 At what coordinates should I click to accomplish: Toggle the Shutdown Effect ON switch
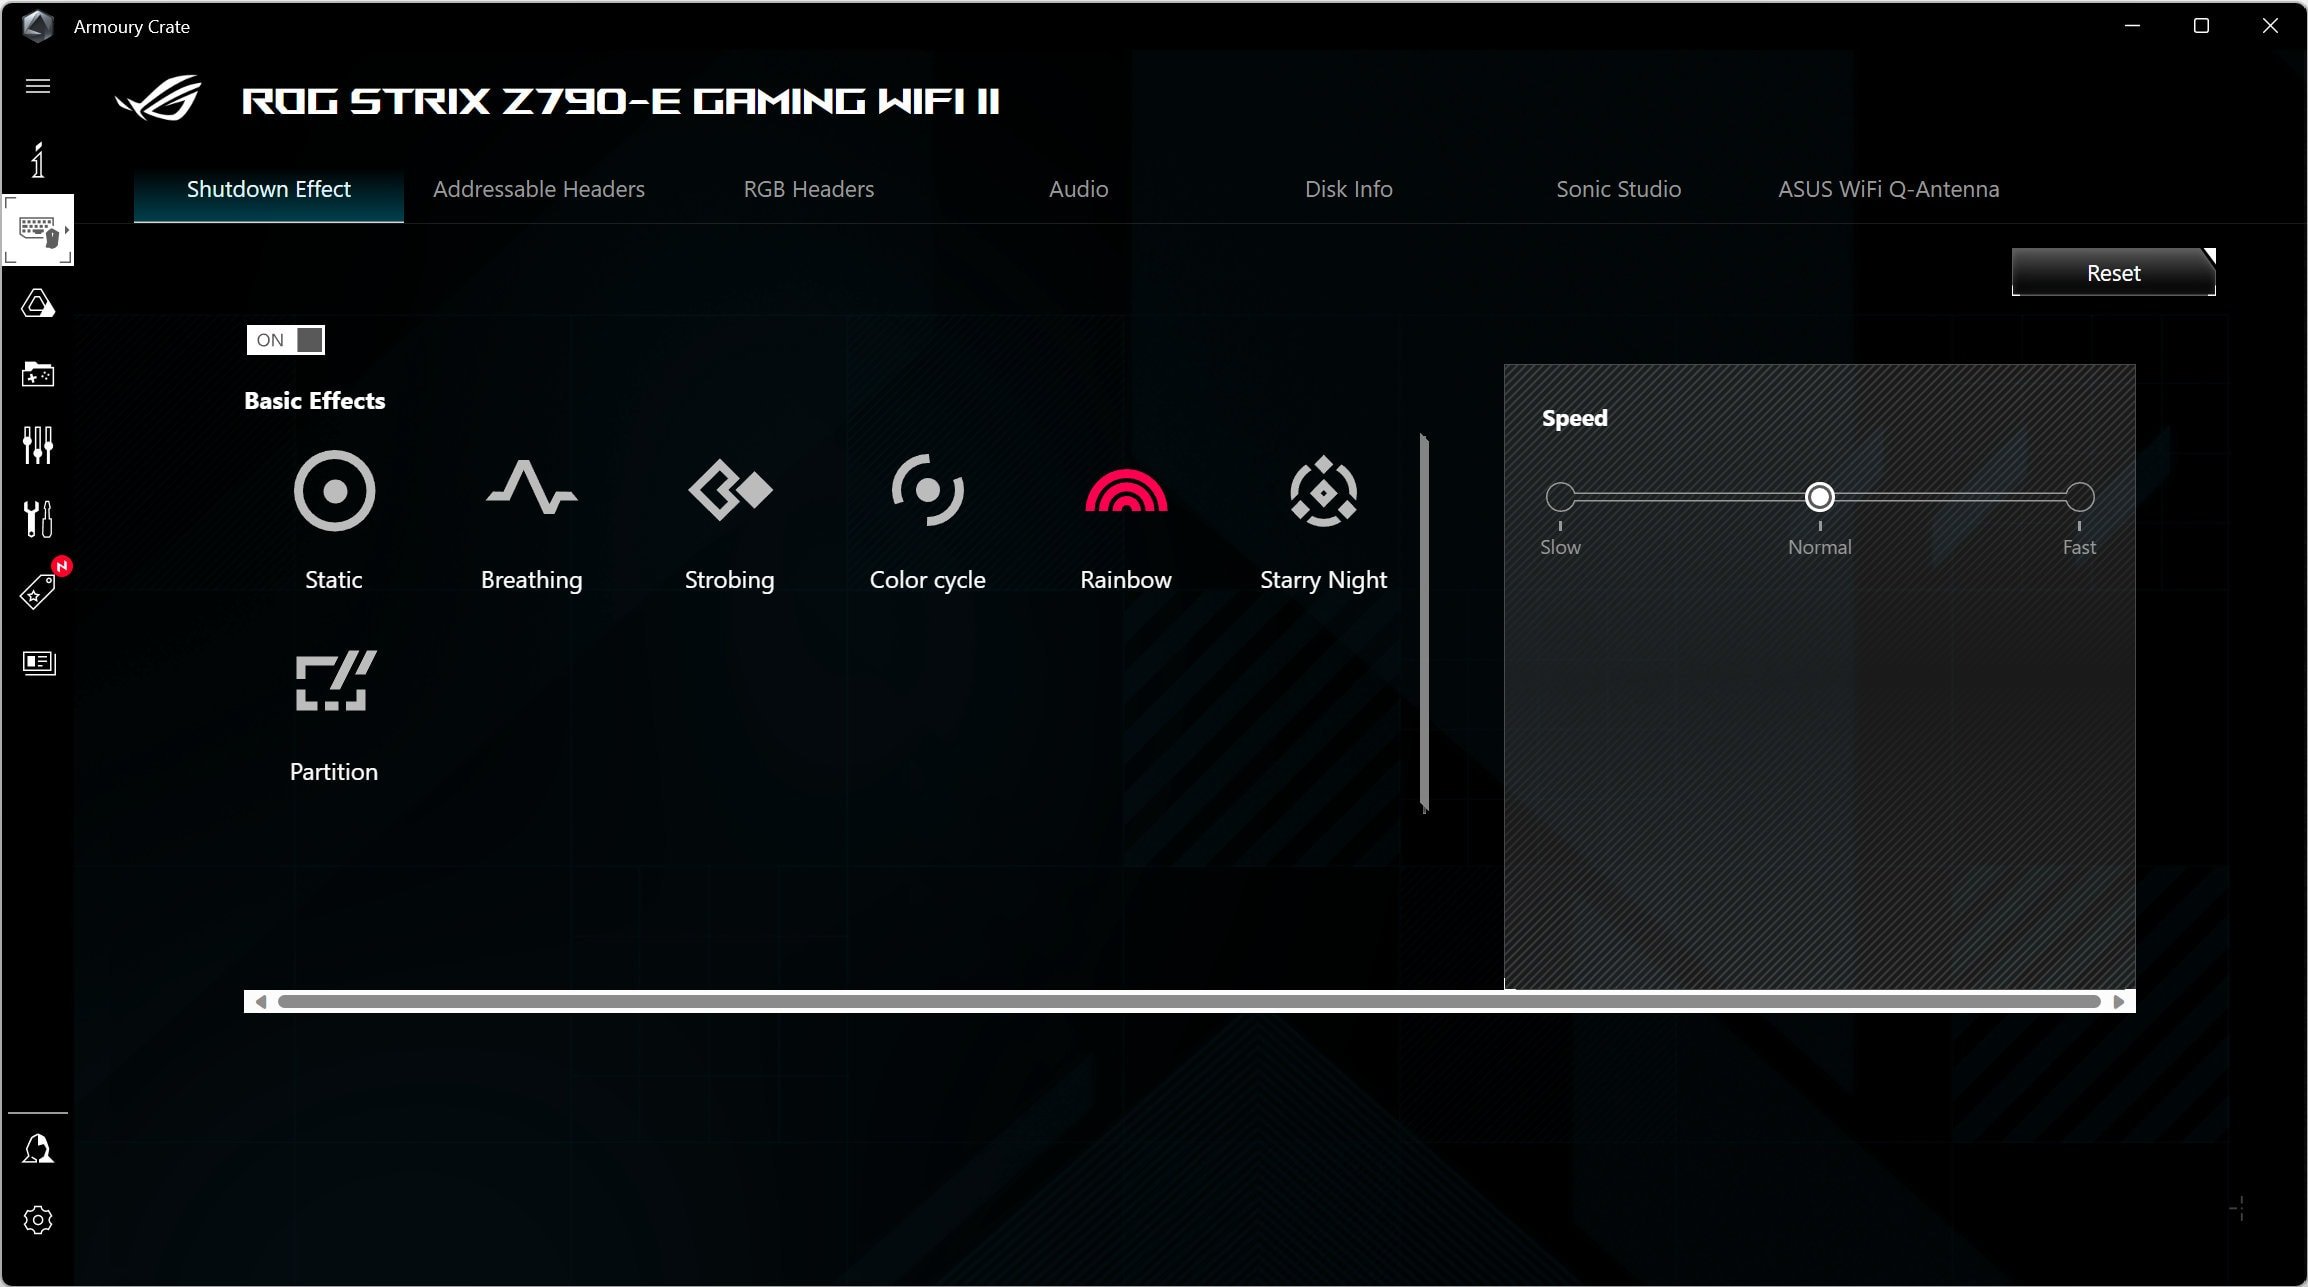click(287, 339)
